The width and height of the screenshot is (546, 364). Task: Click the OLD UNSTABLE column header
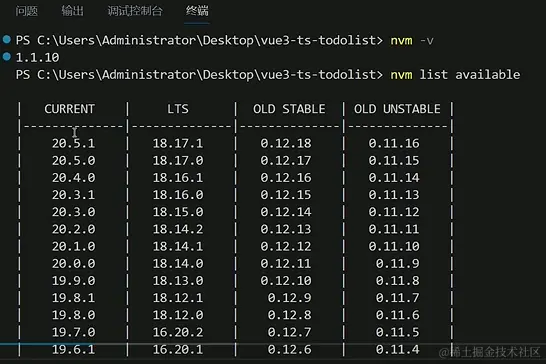click(397, 109)
